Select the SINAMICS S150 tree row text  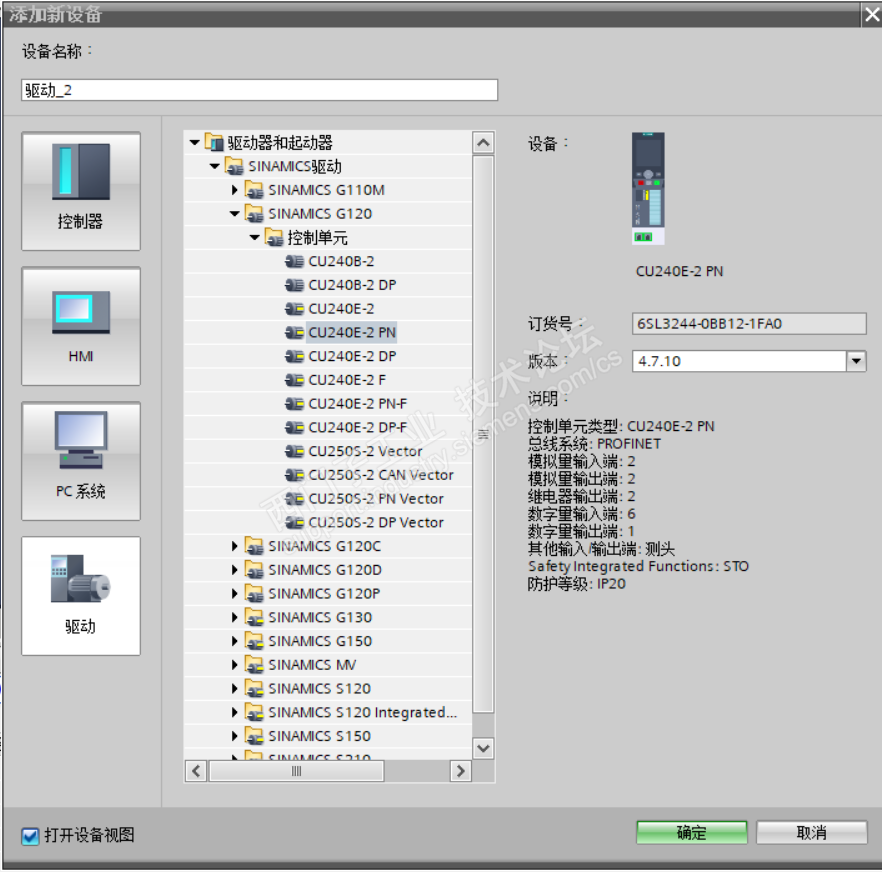coord(320,736)
